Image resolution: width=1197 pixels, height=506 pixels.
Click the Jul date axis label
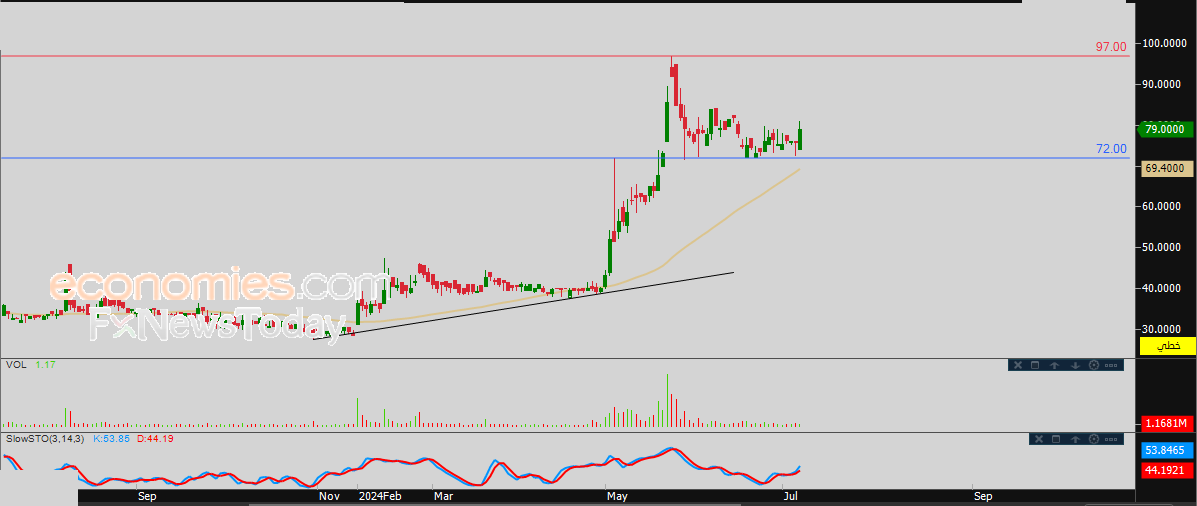789,496
